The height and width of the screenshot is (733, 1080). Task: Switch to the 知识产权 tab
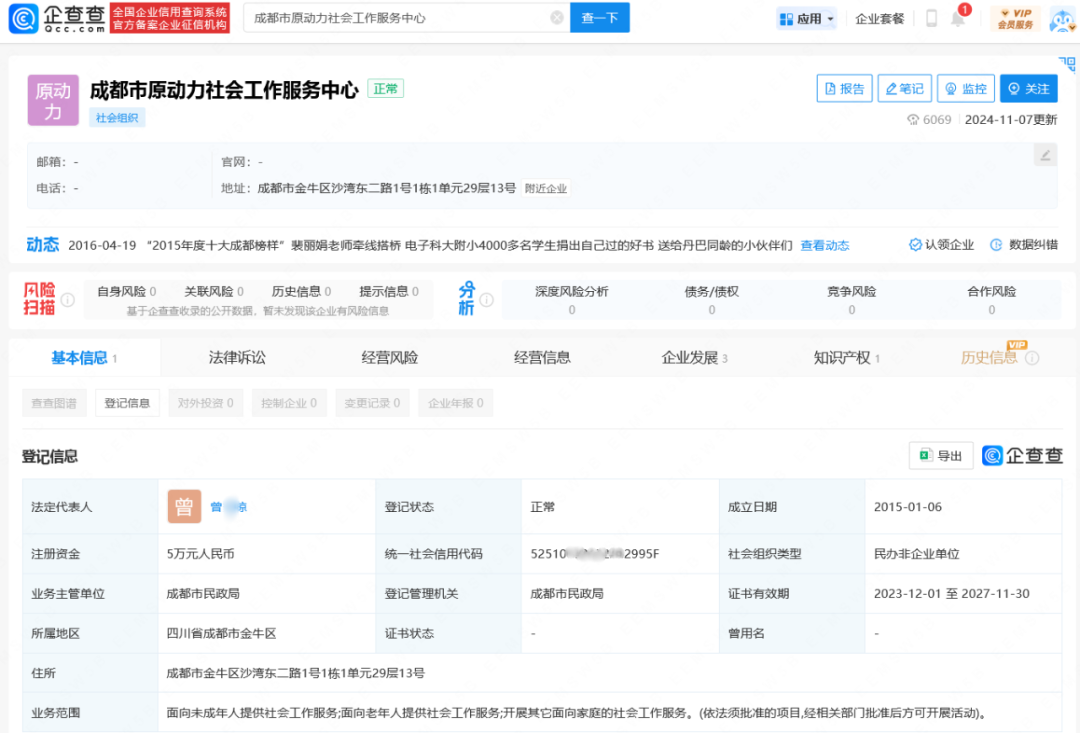point(847,358)
